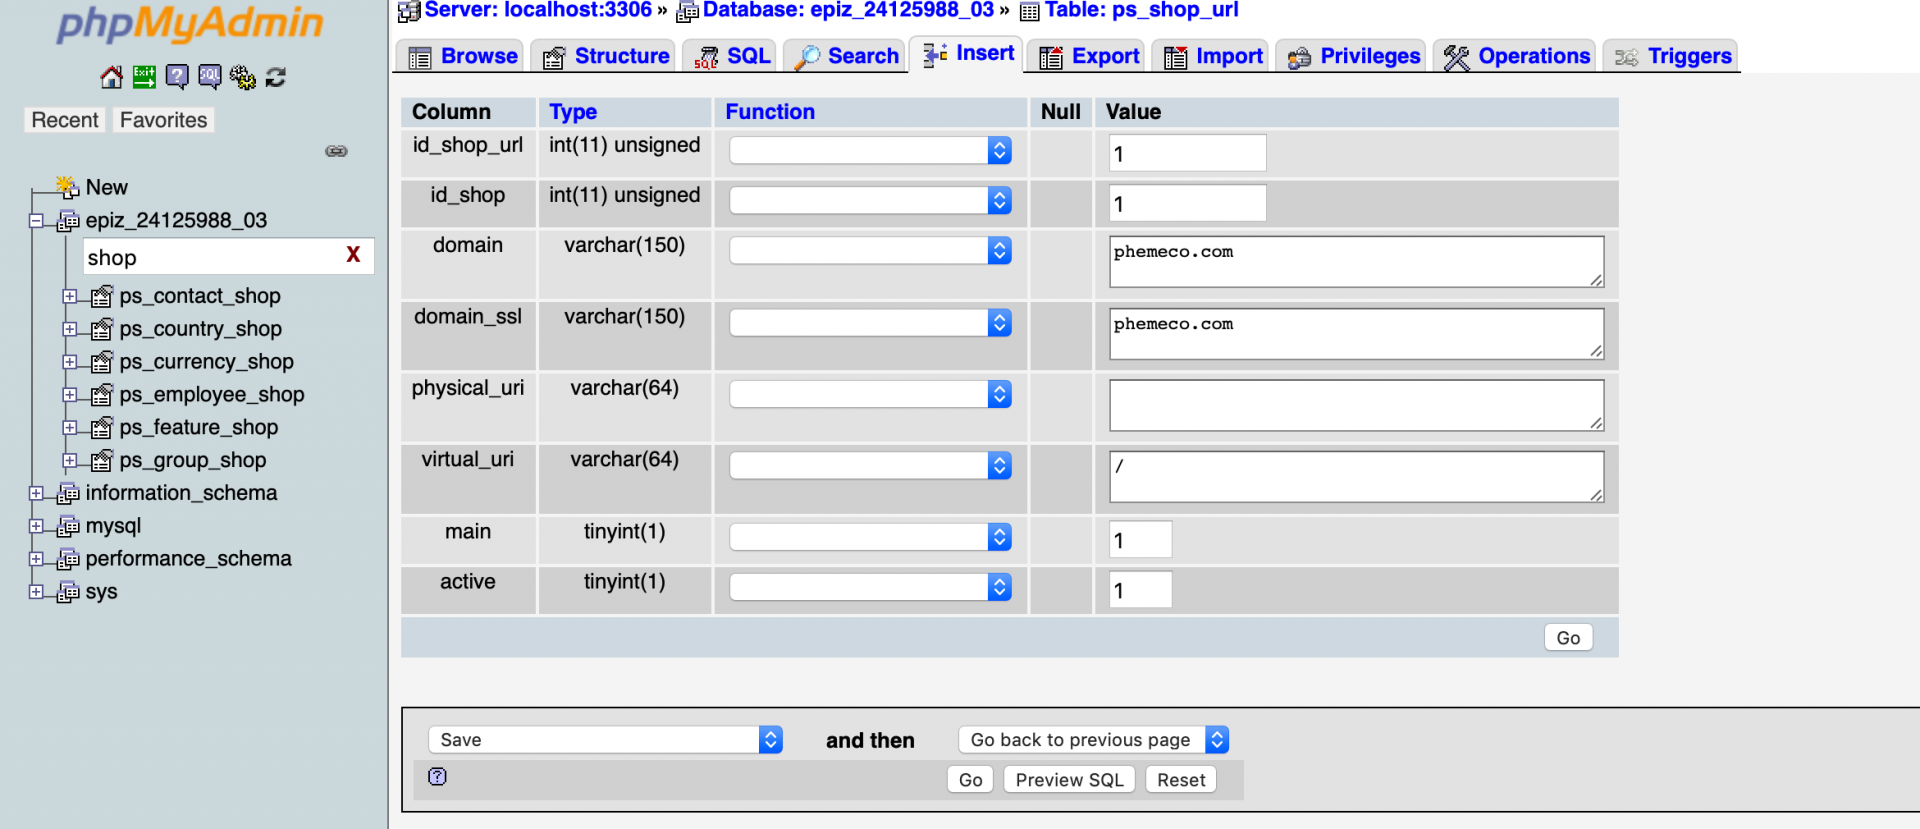Image resolution: width=1920 pixels, height=829 pixels.
Task: Collapse the epiz_24125988_03 database tree
Action: (x=36, y=221)
